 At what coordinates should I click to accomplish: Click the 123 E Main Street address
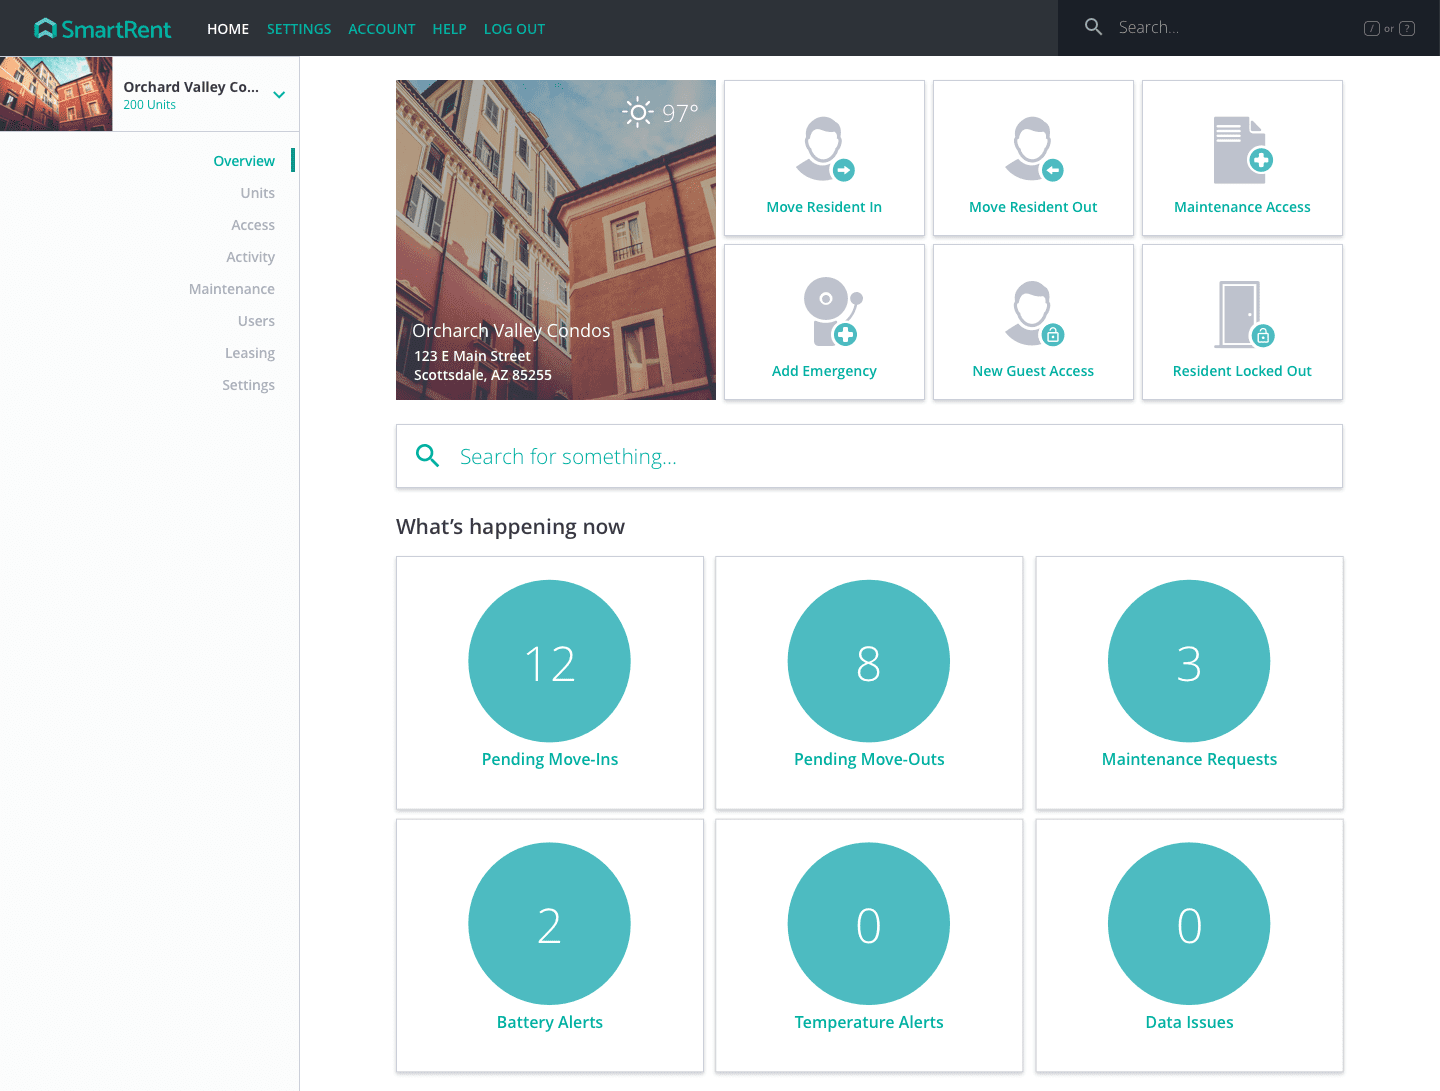(x=472, y=356)
